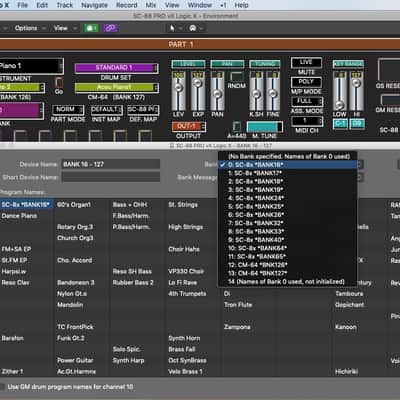Open the SC-88 Pro def. map menu
The height and width of the screenshot is (400, 400).
[x=143, y=110]
